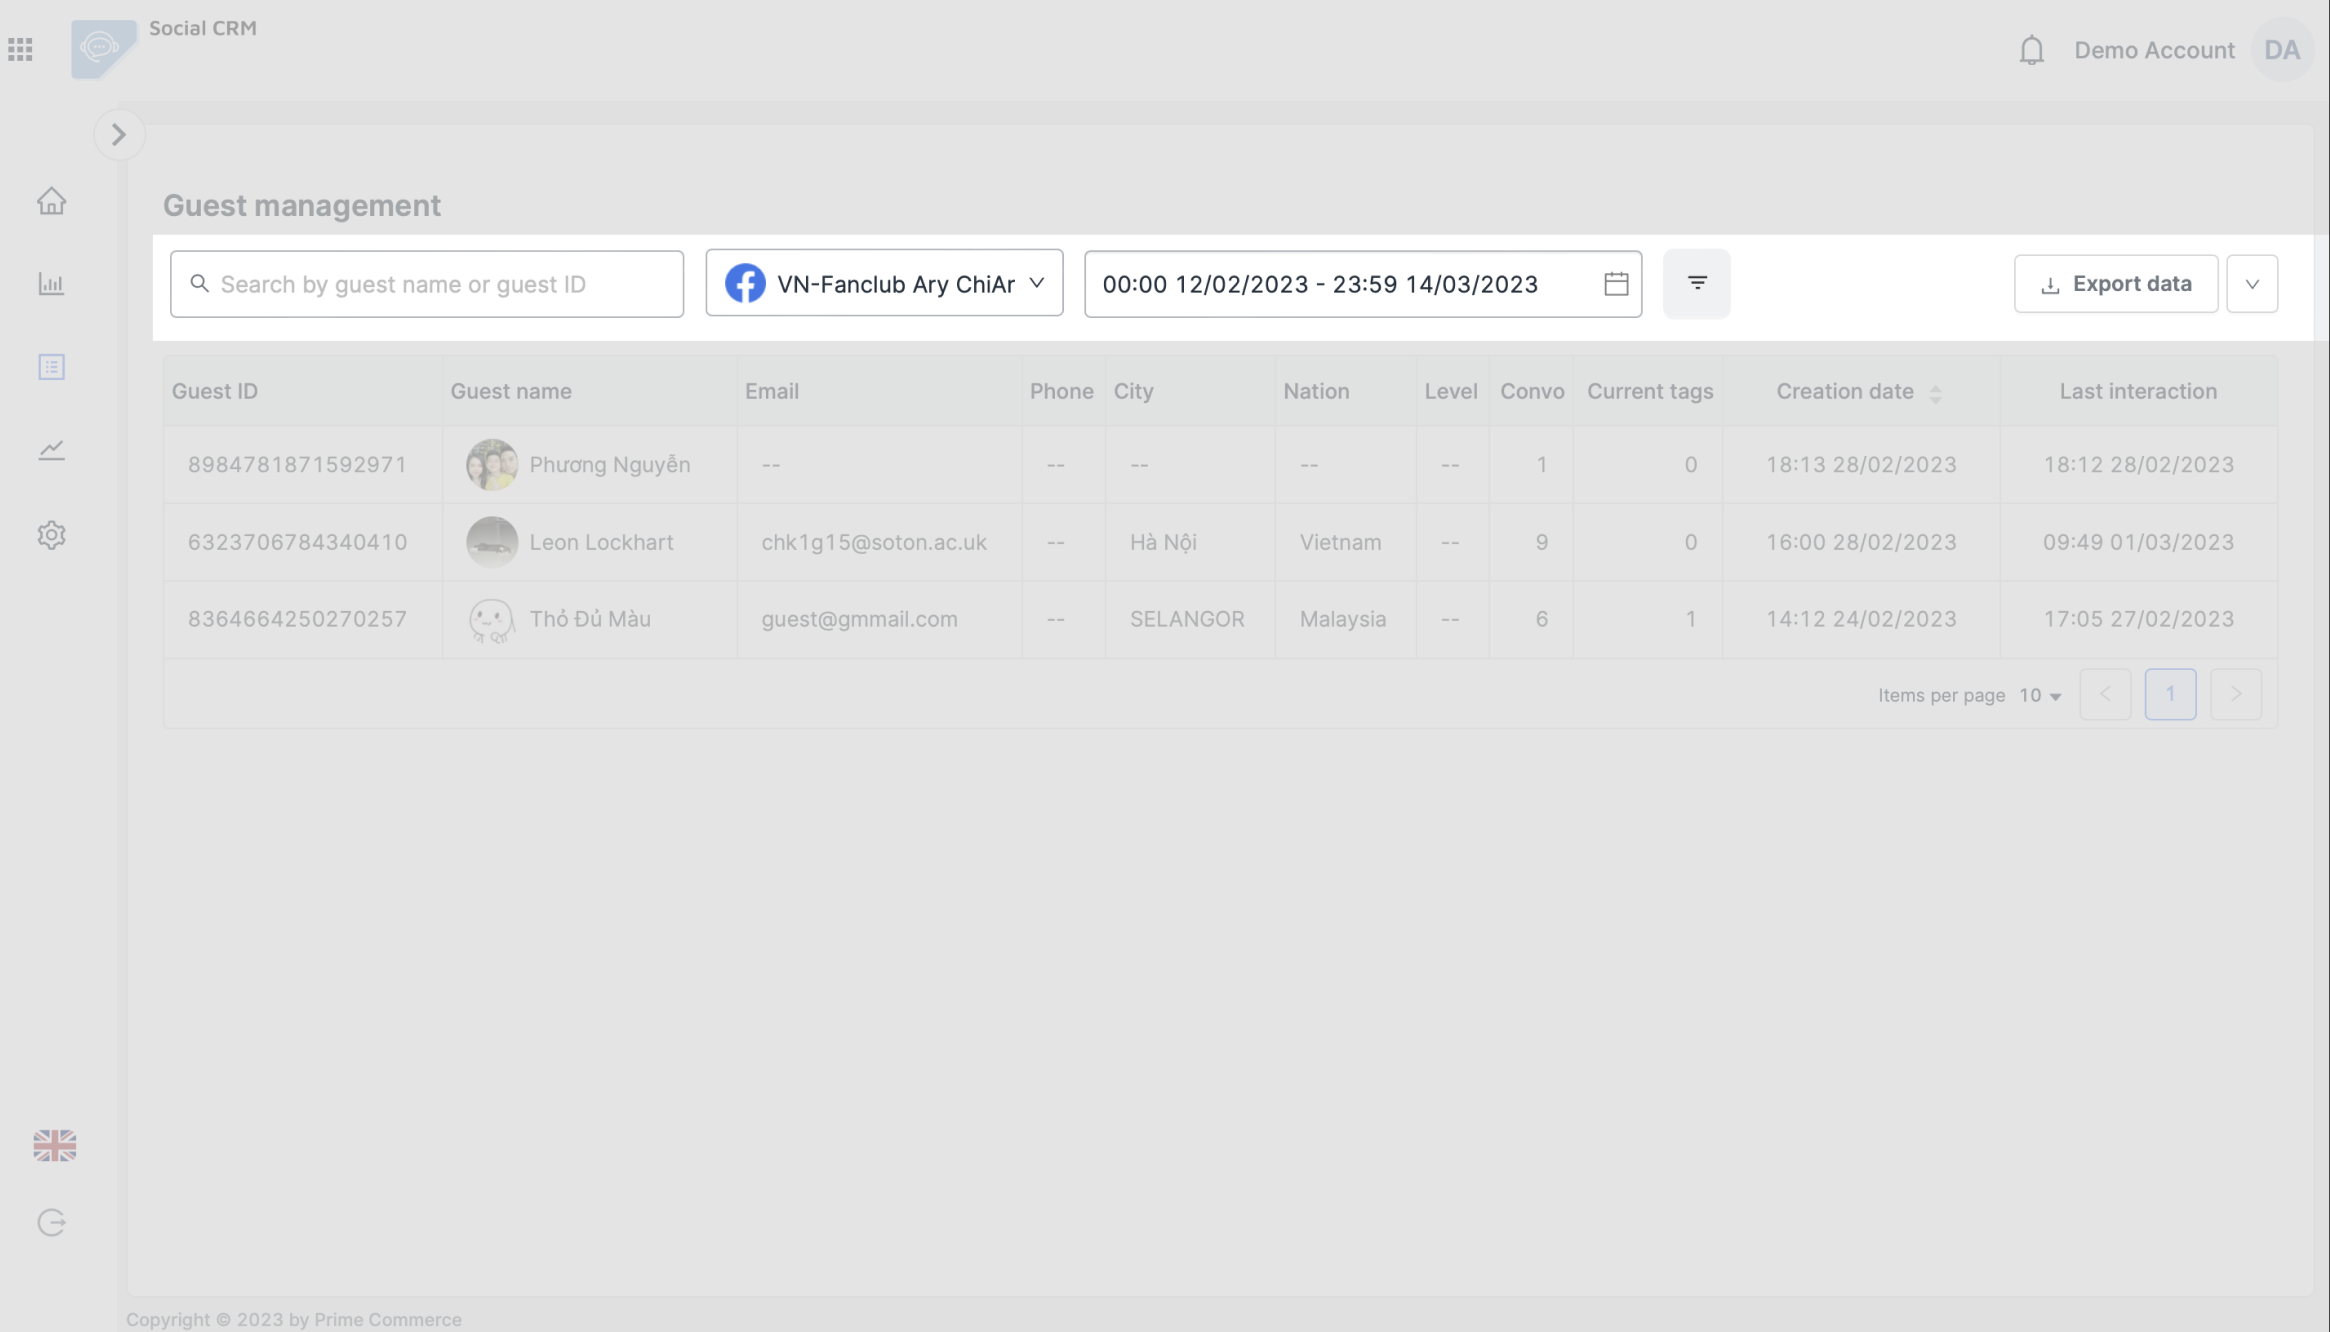Open the line chart analytics icon
Screen dimensions: 2330x1332
[x=51, y=450]
